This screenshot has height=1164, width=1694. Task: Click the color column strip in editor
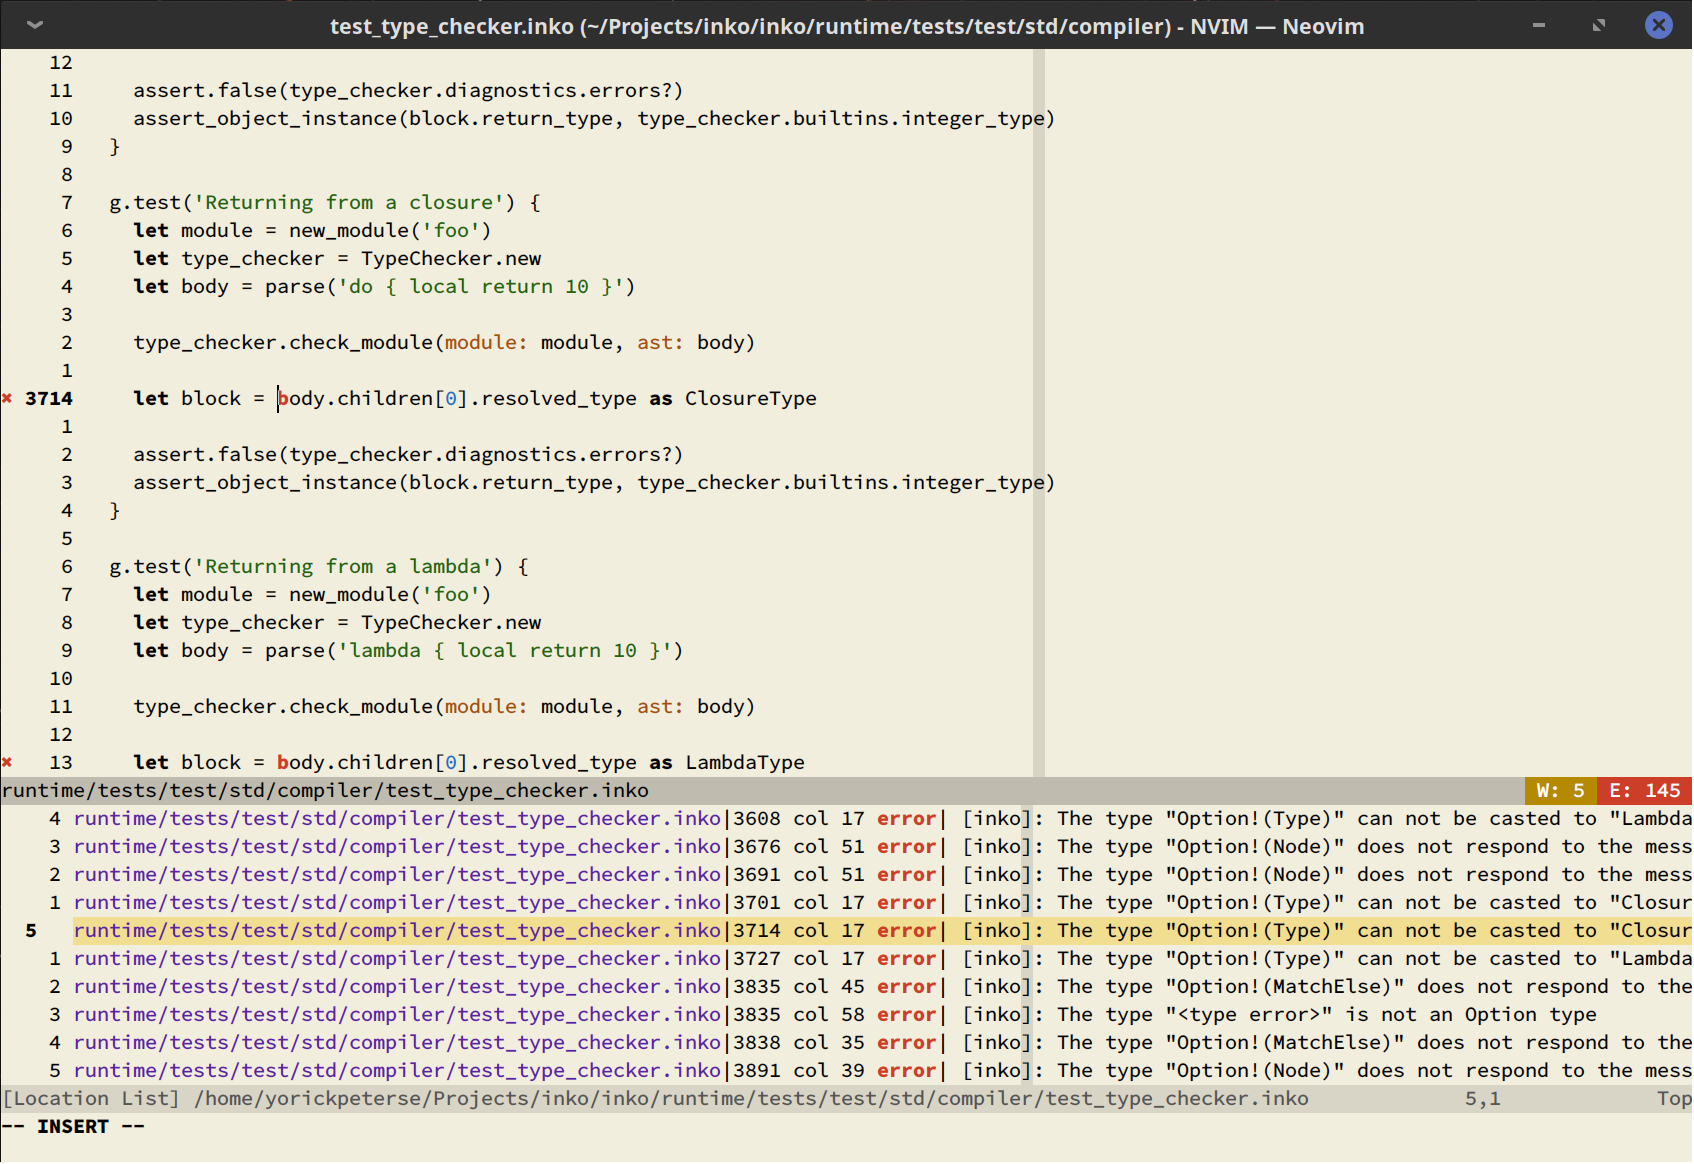click(x=1039, y=412)
